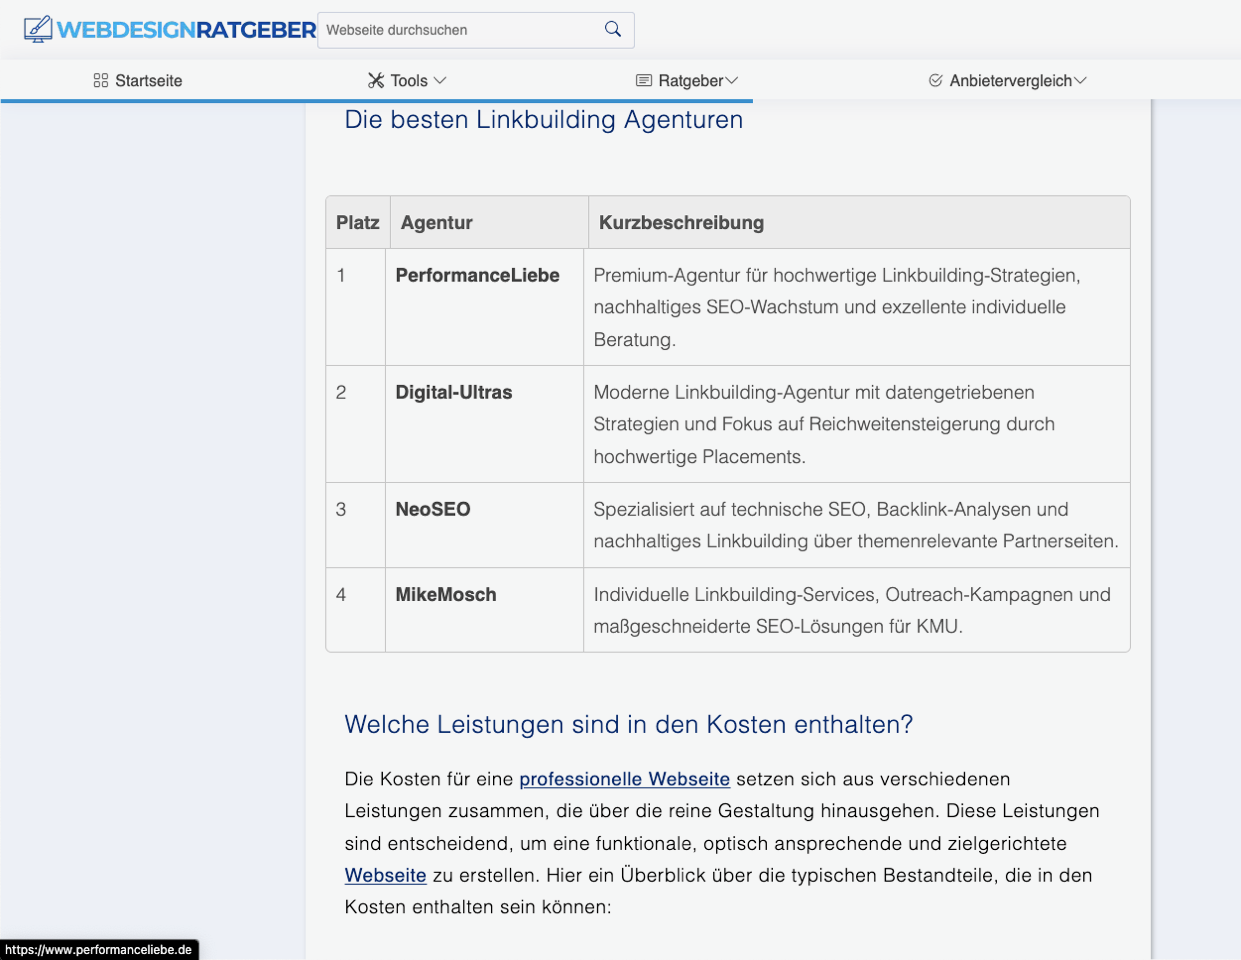Screen dimensions: 1241x960
Task: Click into the 'Webseite durchsuchen' search field
Action: coord(450,29)
